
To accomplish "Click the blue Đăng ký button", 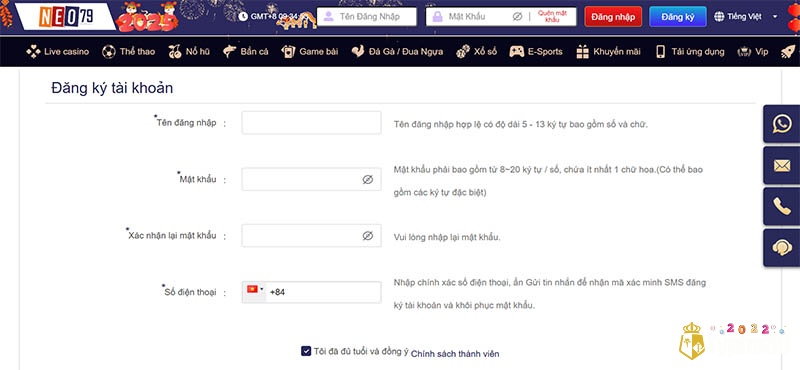I will 678,16.
